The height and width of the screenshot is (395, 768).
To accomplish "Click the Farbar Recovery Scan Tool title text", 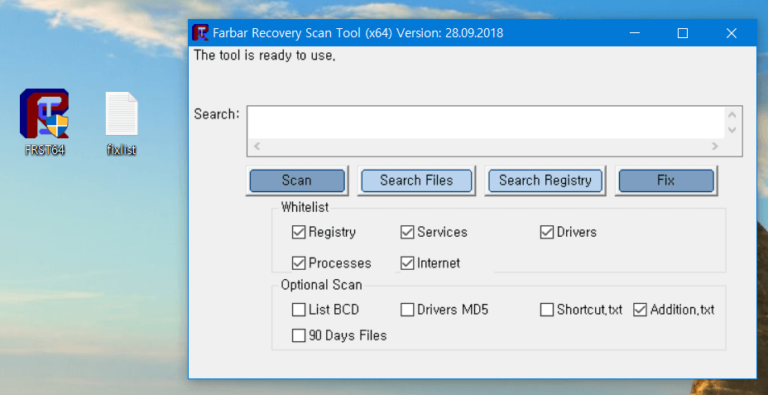I will click(x=358, y=33).
